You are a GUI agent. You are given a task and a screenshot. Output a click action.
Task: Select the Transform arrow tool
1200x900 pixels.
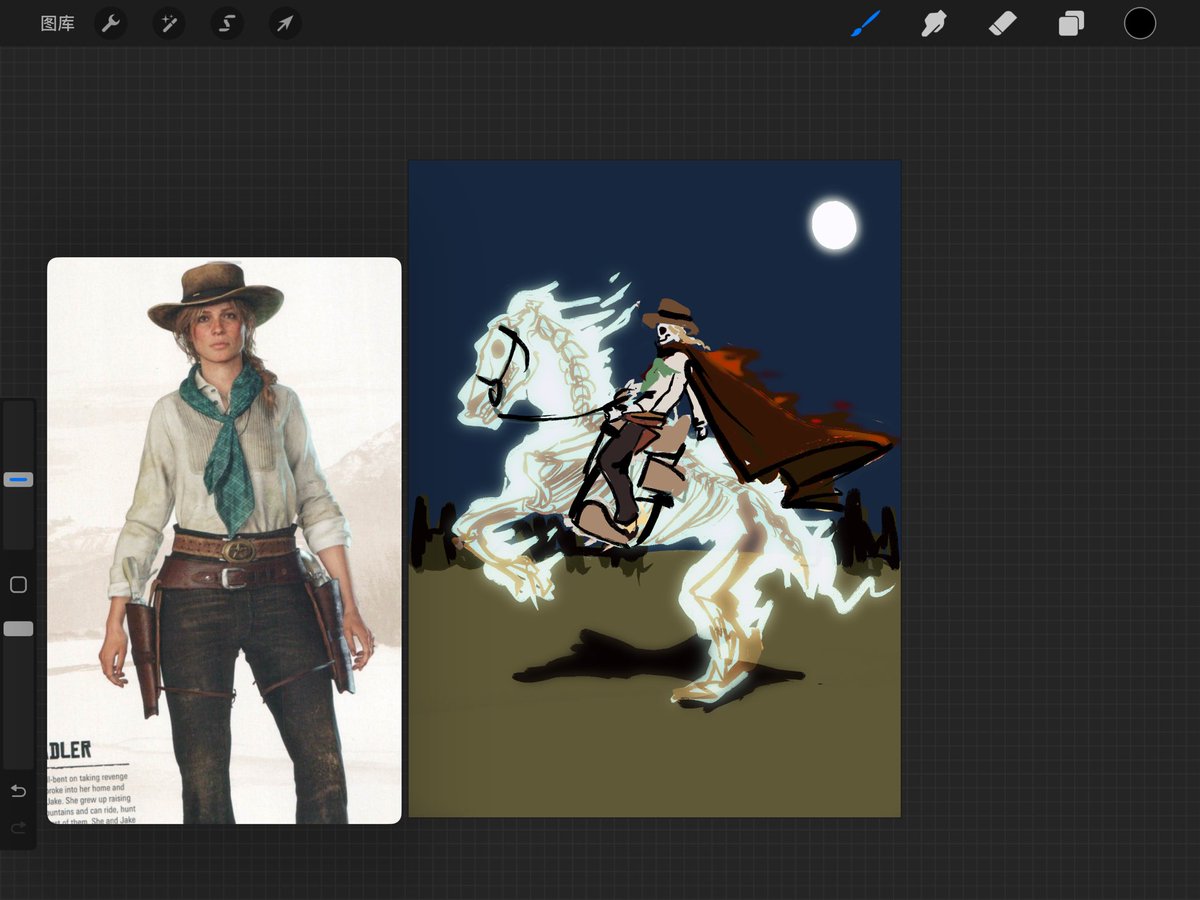coord(285,24)
